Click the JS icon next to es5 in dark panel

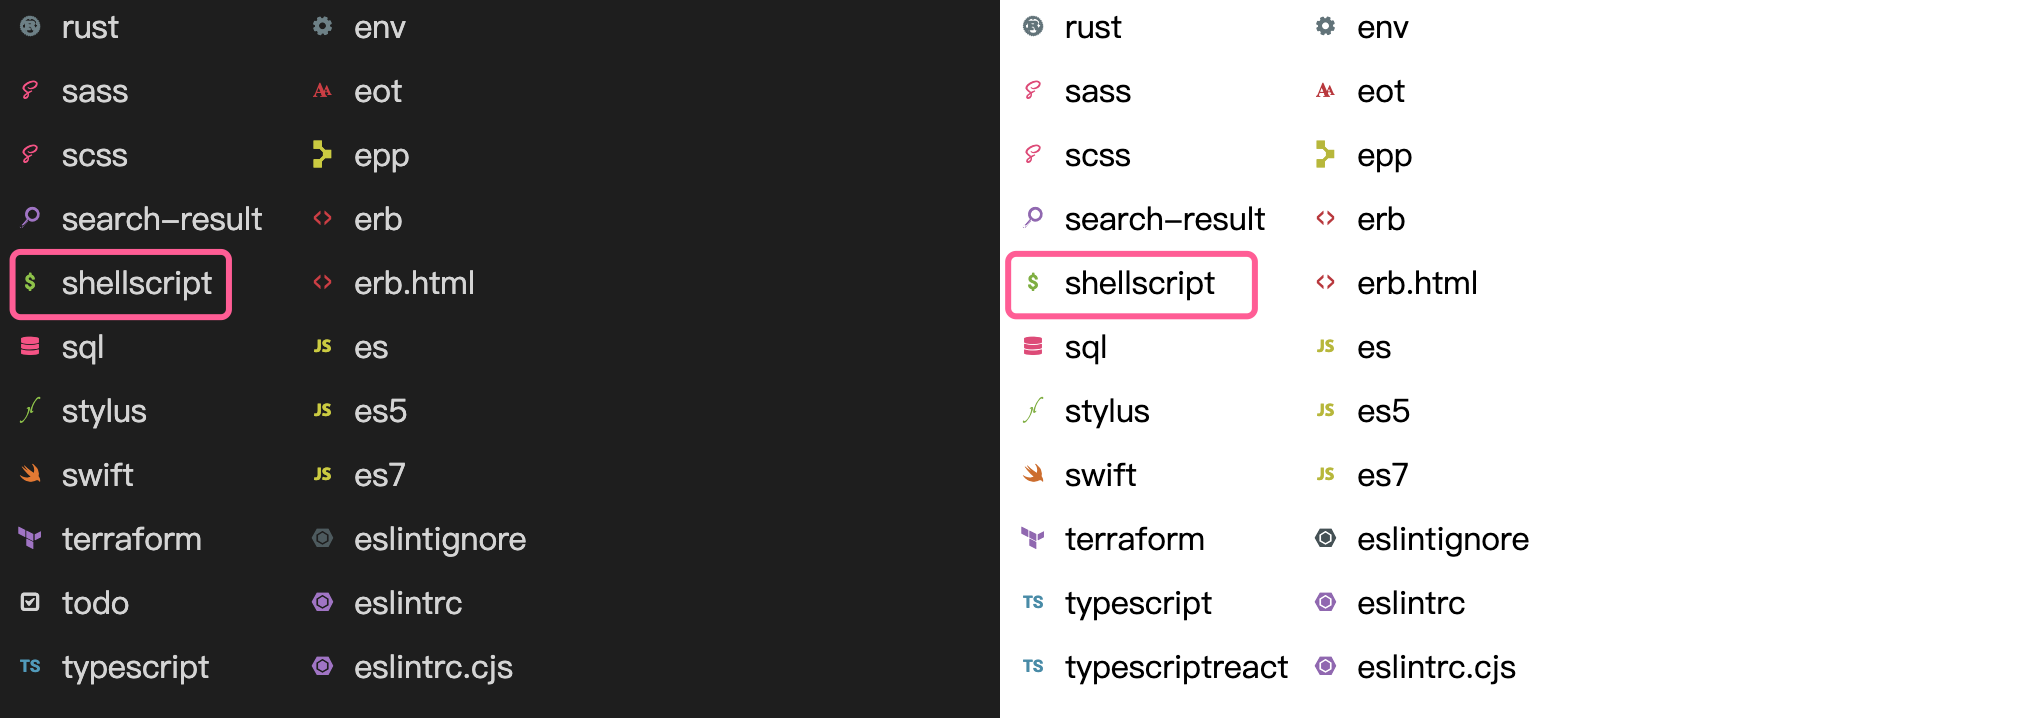click(322, 410)
